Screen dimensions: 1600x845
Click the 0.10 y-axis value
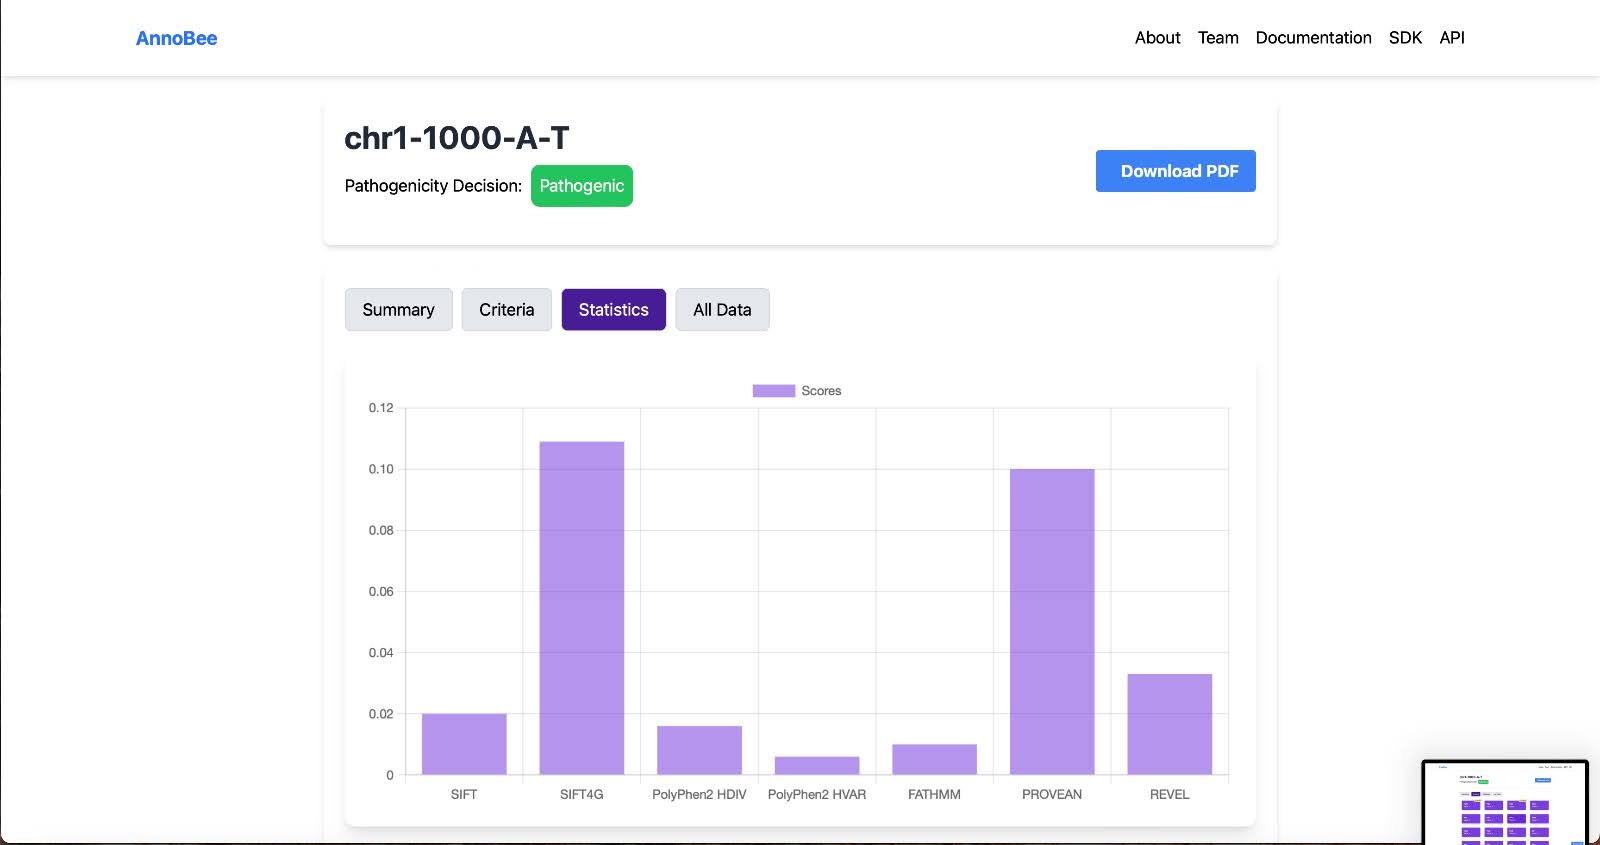(381, 469)
